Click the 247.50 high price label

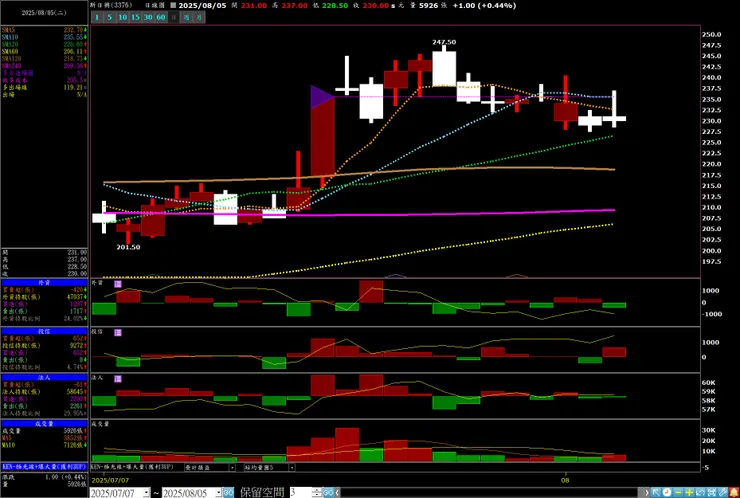coord(444,42)
